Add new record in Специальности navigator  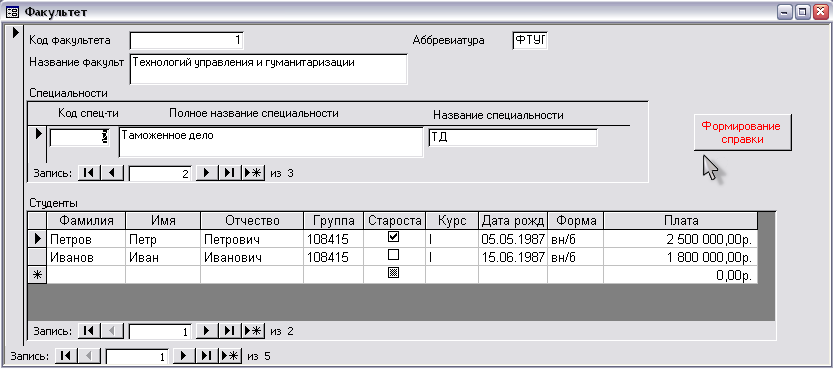tap(253, 173)
